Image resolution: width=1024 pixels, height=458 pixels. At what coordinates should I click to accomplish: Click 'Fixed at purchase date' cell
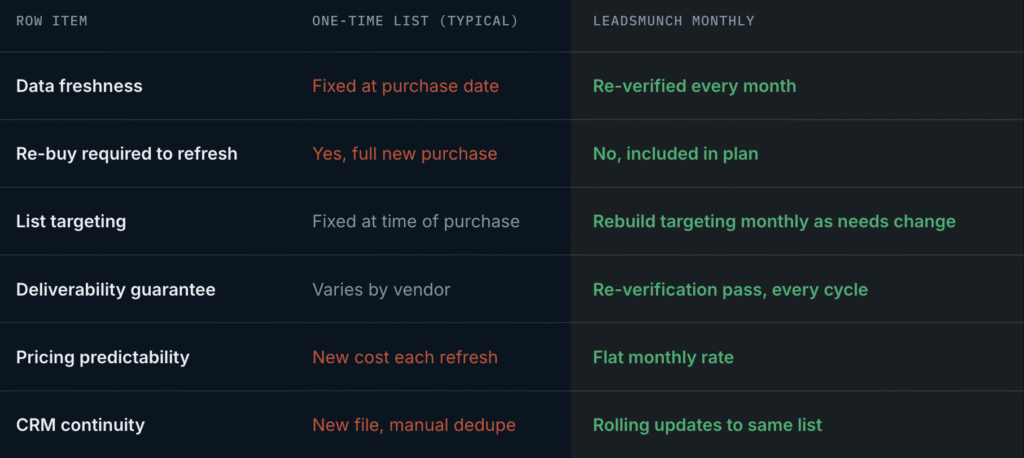(406, 86)
